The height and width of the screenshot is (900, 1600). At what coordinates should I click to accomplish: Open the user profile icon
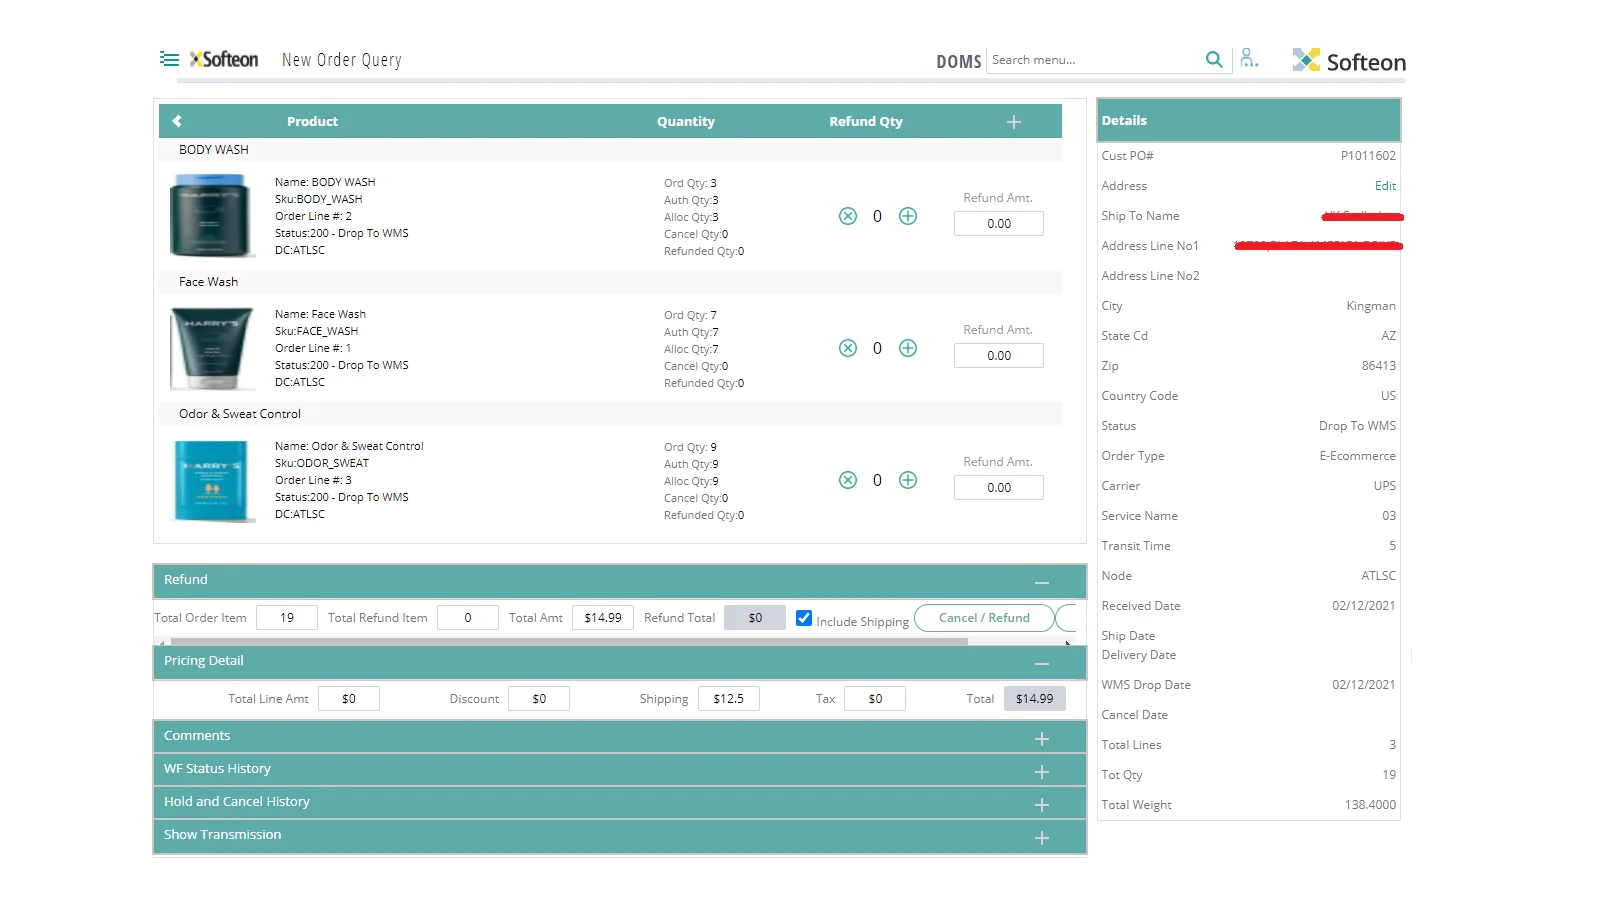(x=1248, y=59)
